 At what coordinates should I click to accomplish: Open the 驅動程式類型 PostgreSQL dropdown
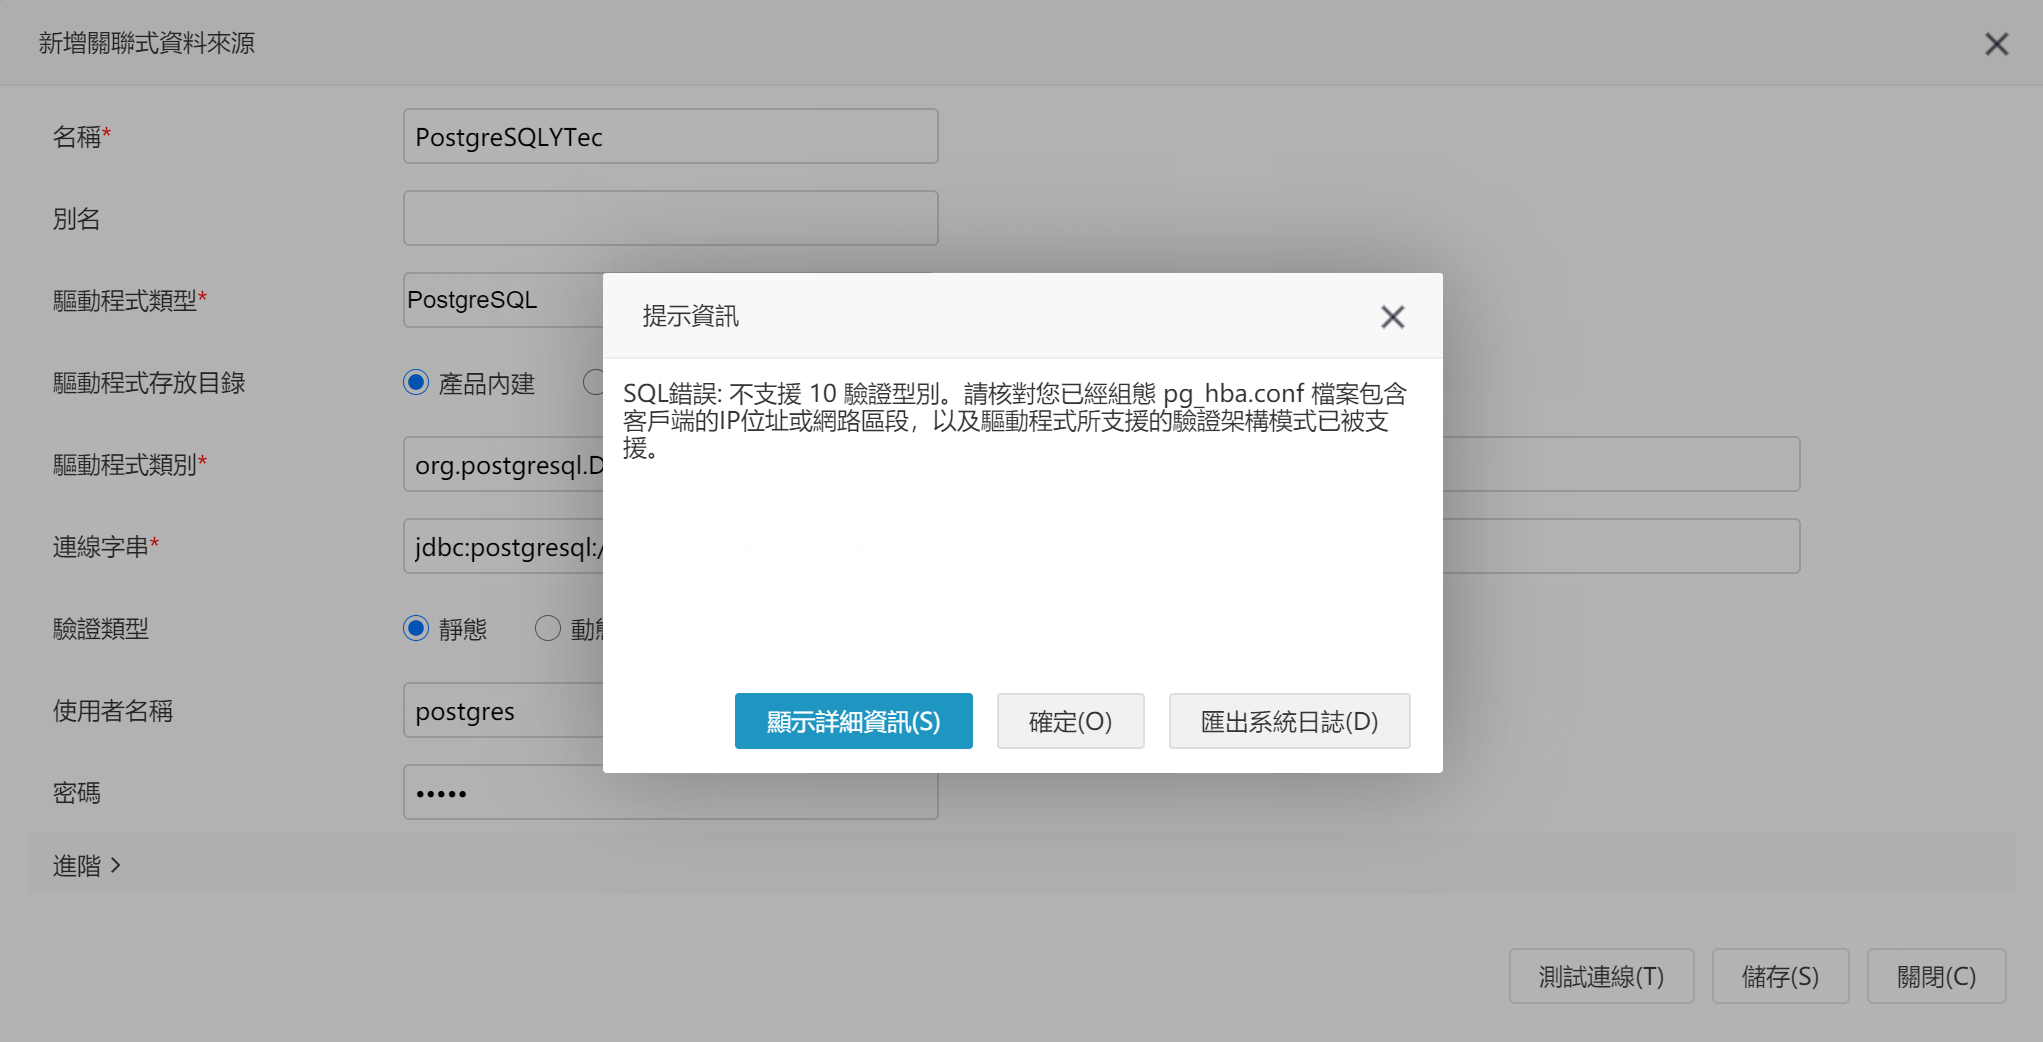(503, 300)
